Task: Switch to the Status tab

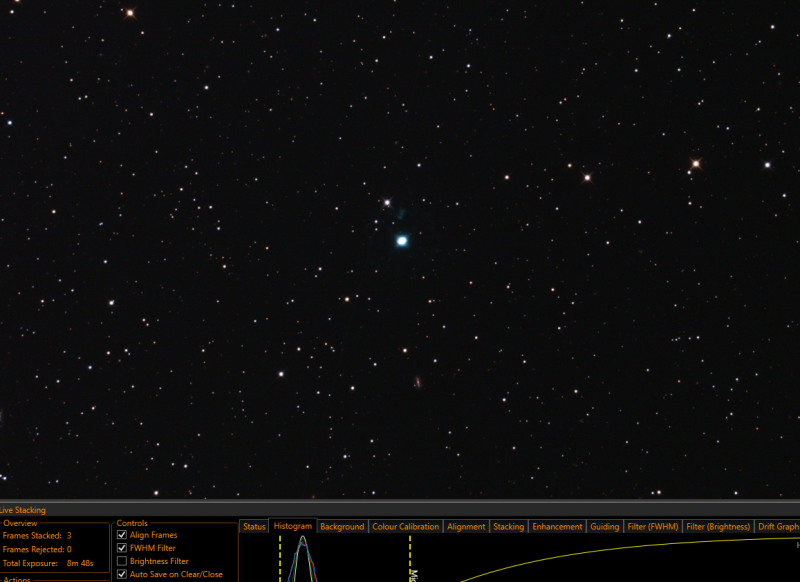Action: pos(254,526)
